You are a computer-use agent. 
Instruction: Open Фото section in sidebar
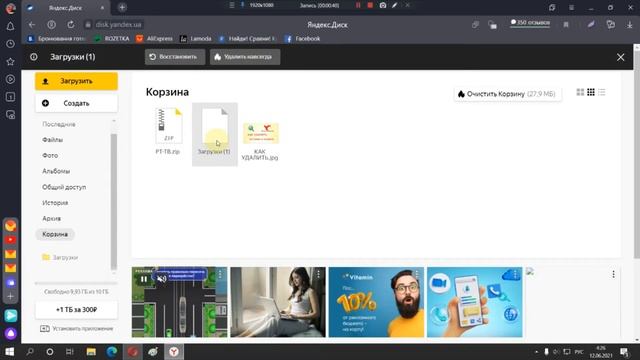[50, 156]
